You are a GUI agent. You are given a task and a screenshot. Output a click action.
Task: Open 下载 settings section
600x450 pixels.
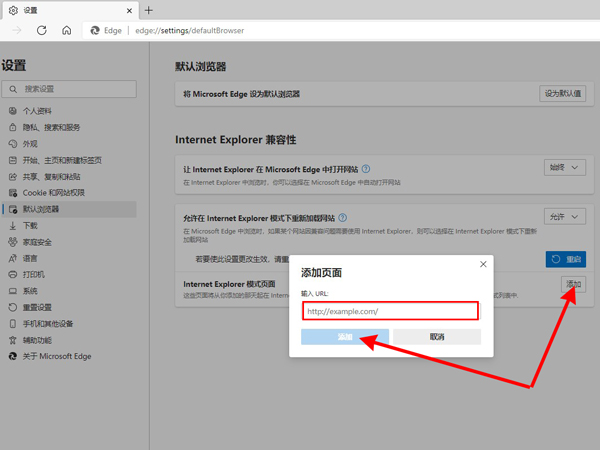30,226
